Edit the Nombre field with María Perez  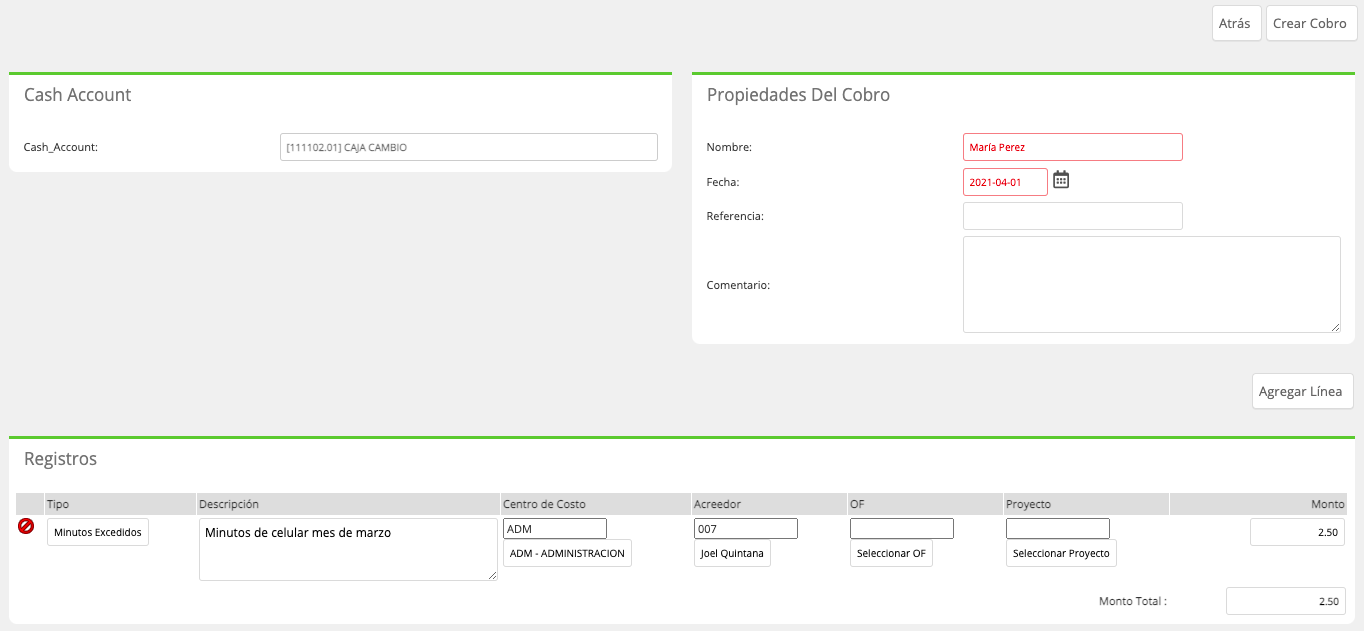click(x=1073, y=147)
